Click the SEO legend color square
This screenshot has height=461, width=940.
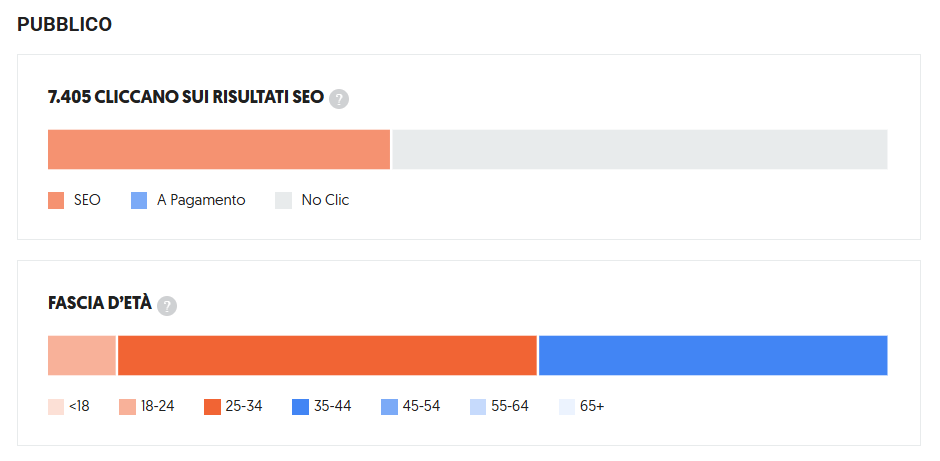pos(56,201)
